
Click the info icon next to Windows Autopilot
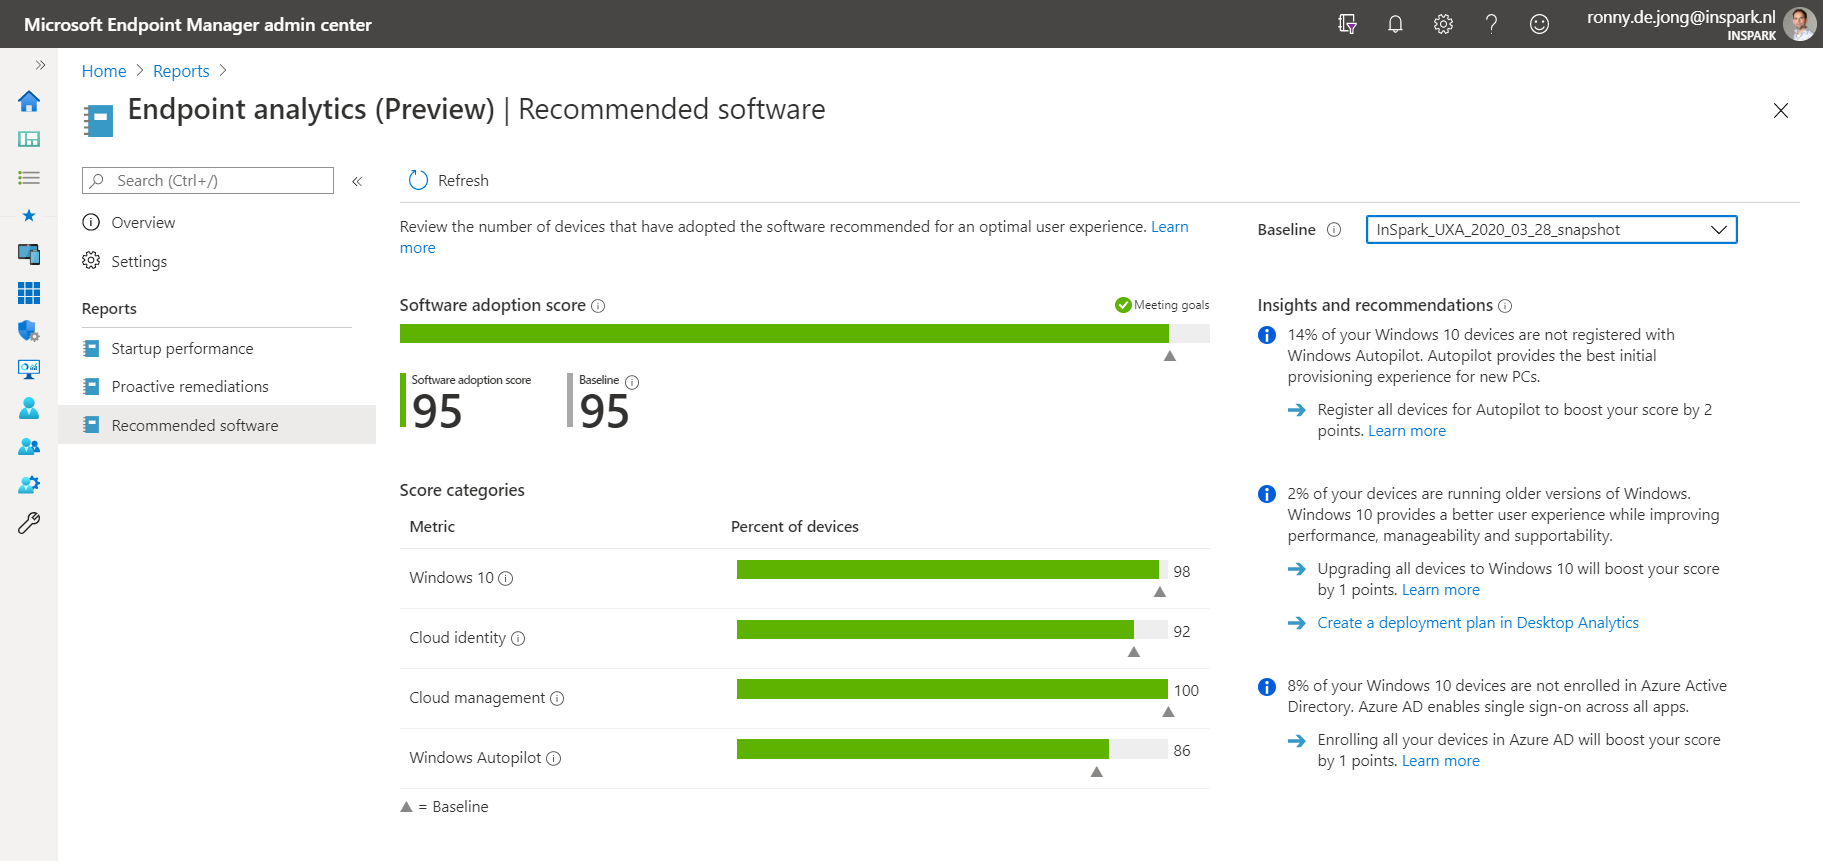pos(554,758)
